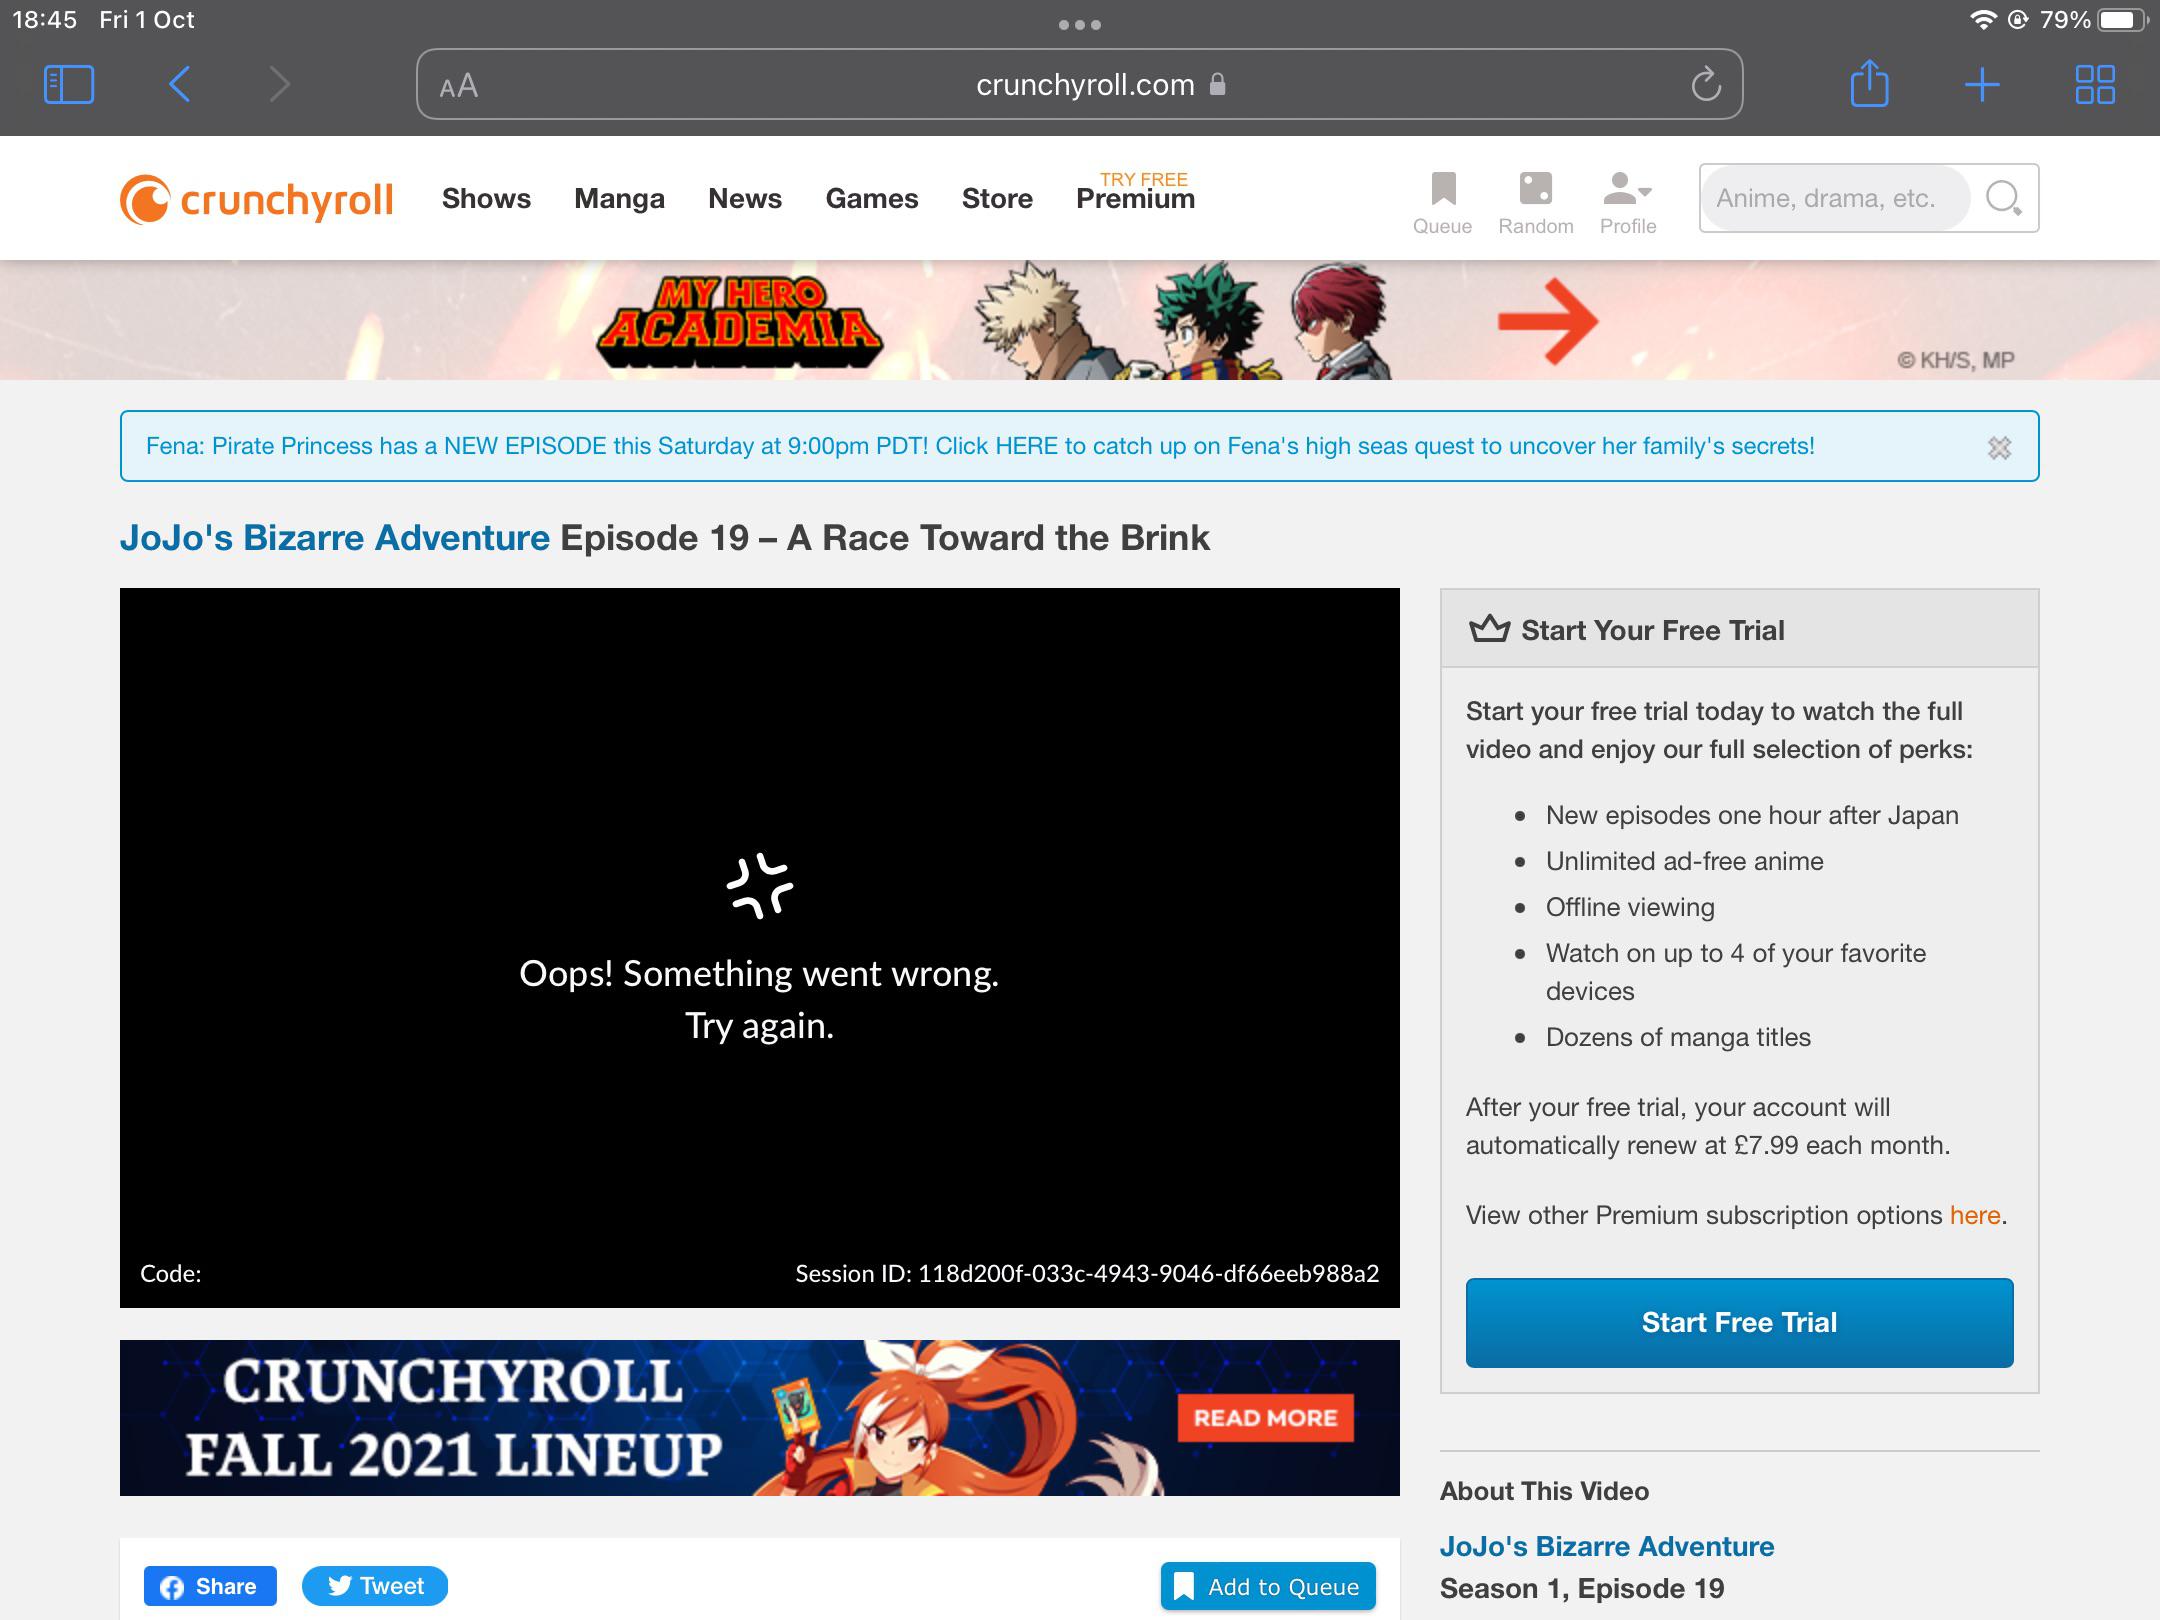Toggle the Safari sidebar icon

[69, 84]
